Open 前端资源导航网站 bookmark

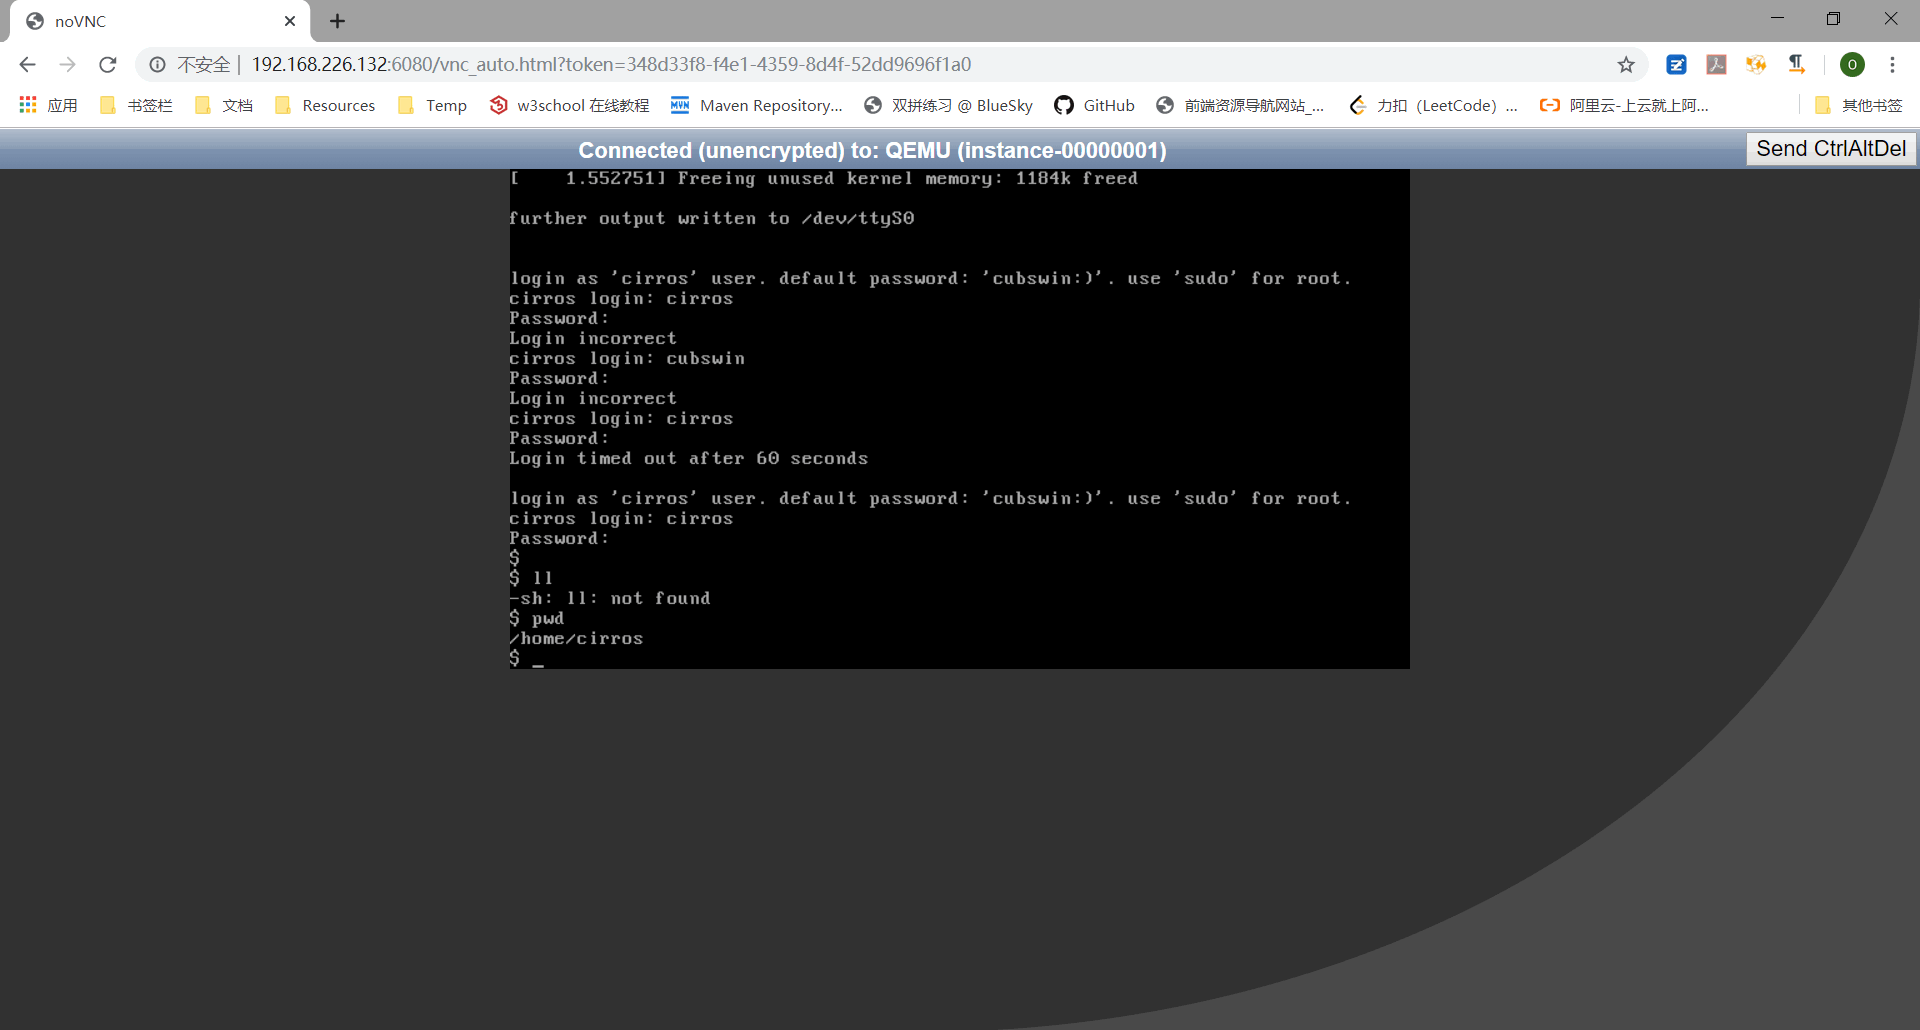tap(1240, 105)
